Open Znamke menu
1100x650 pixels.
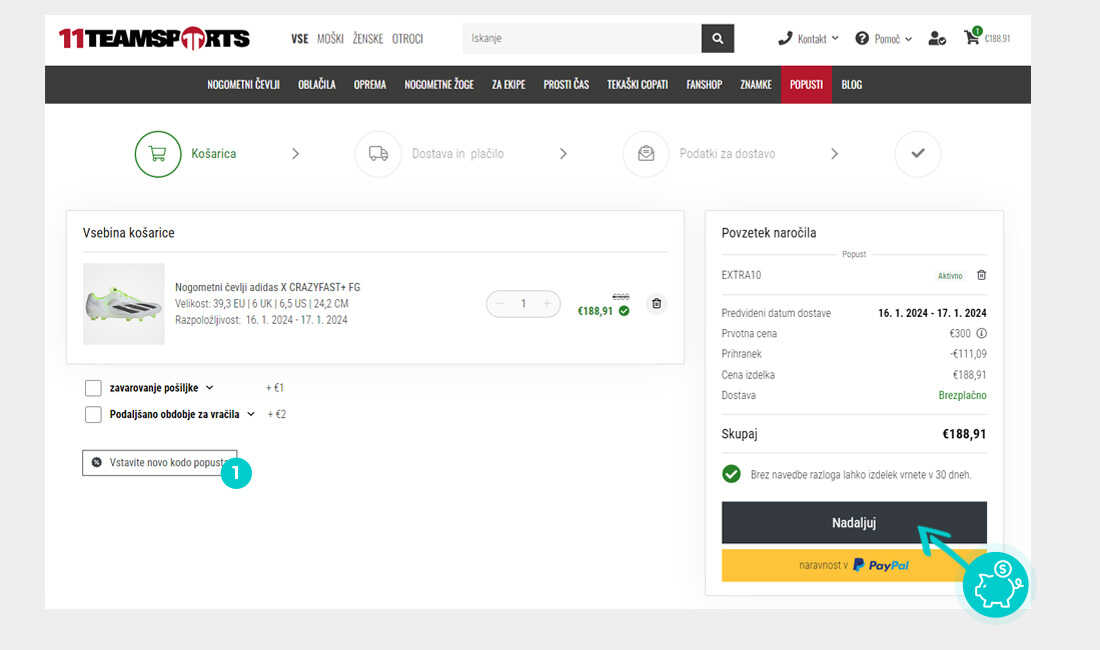pos(756,84)
